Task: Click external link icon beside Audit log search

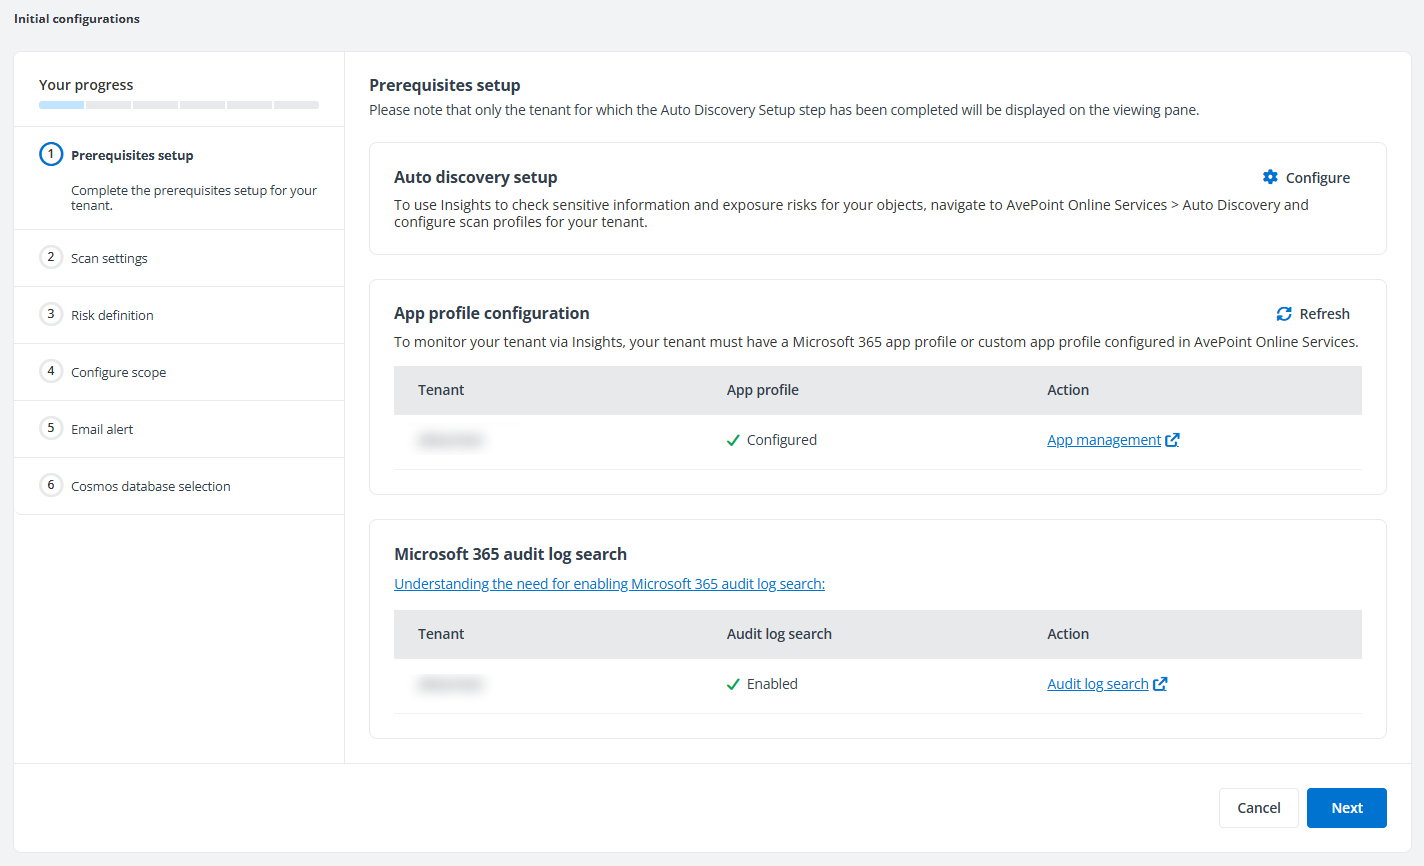Action: (1160, 684)
